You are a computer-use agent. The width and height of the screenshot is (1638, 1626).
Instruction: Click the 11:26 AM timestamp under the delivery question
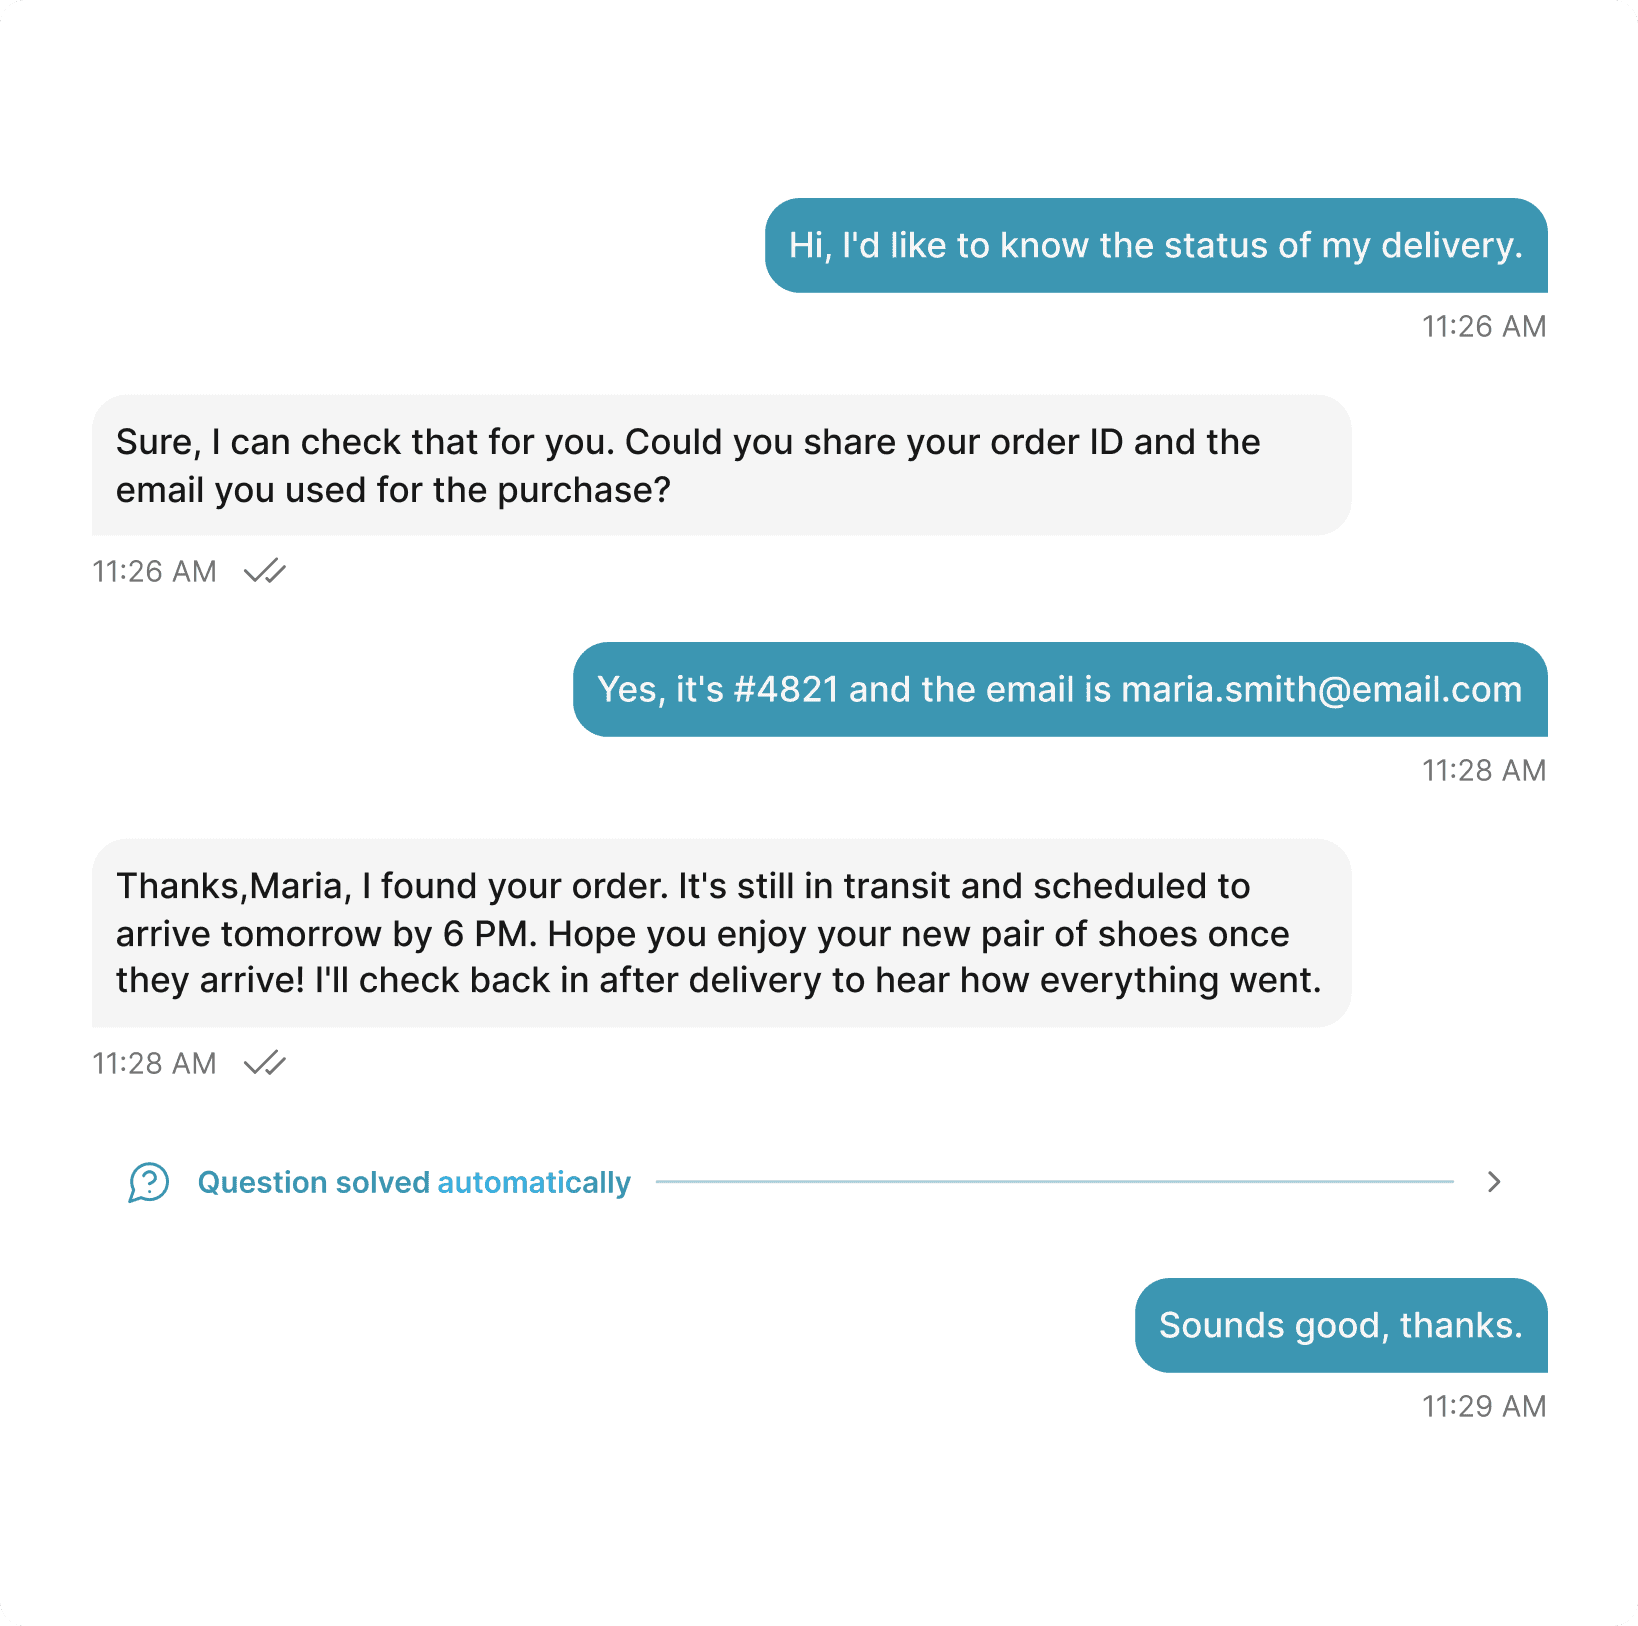coord(1484,326)
